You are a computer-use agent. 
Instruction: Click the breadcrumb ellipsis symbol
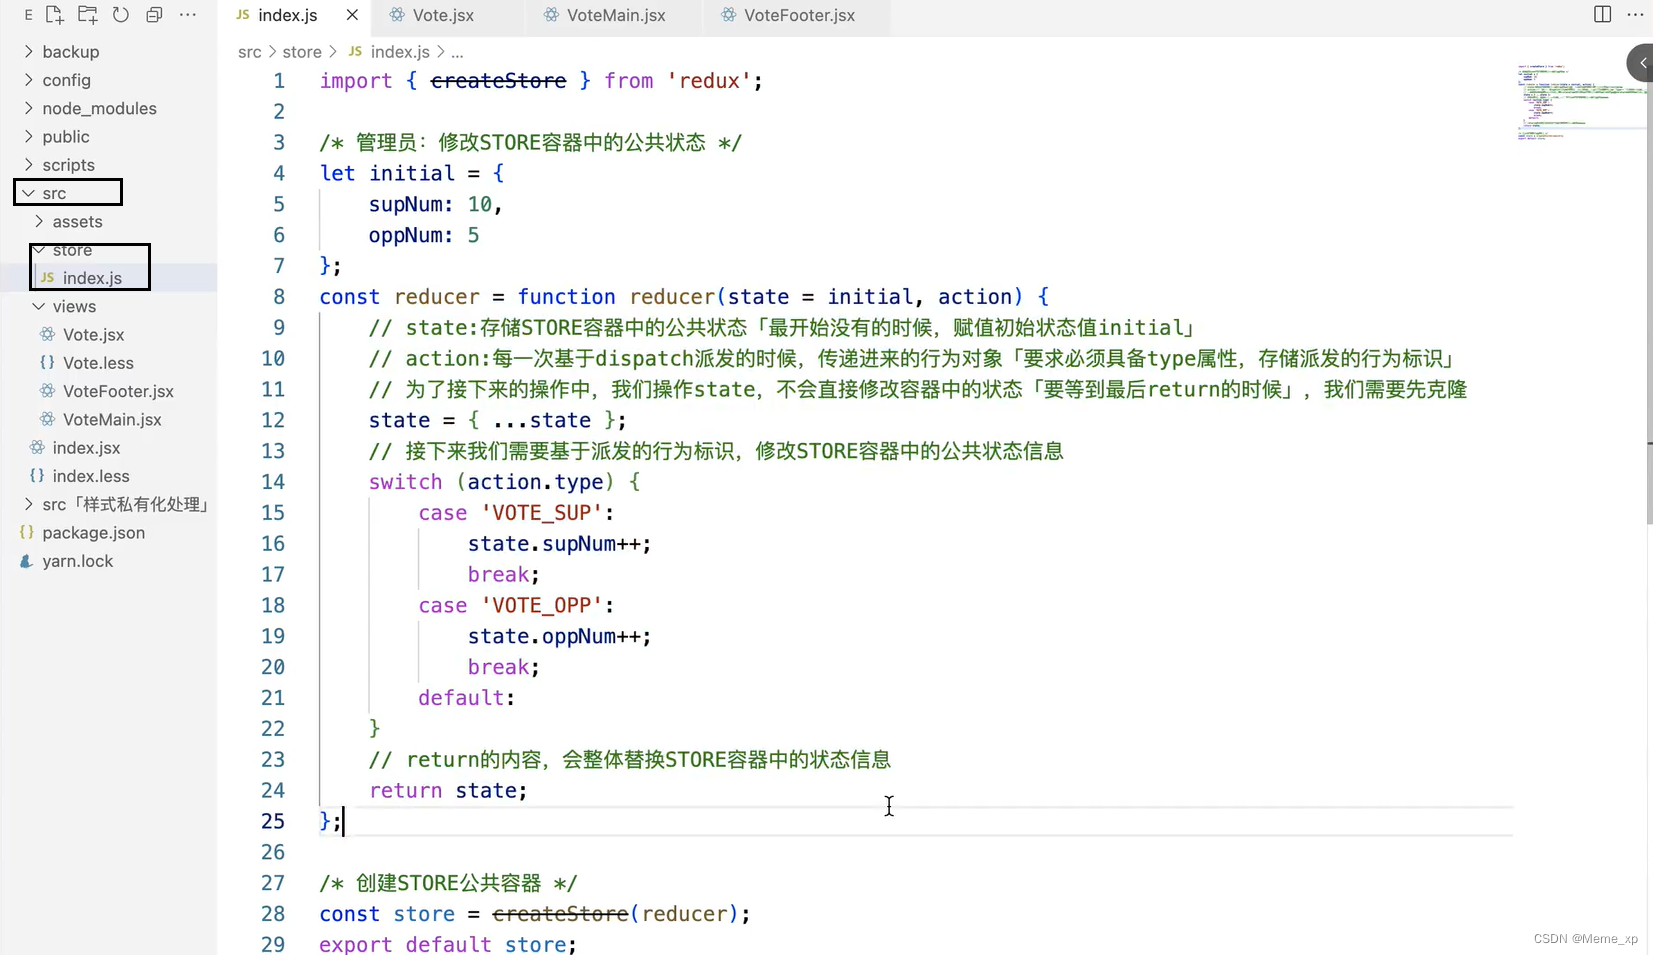pos(457,52)
